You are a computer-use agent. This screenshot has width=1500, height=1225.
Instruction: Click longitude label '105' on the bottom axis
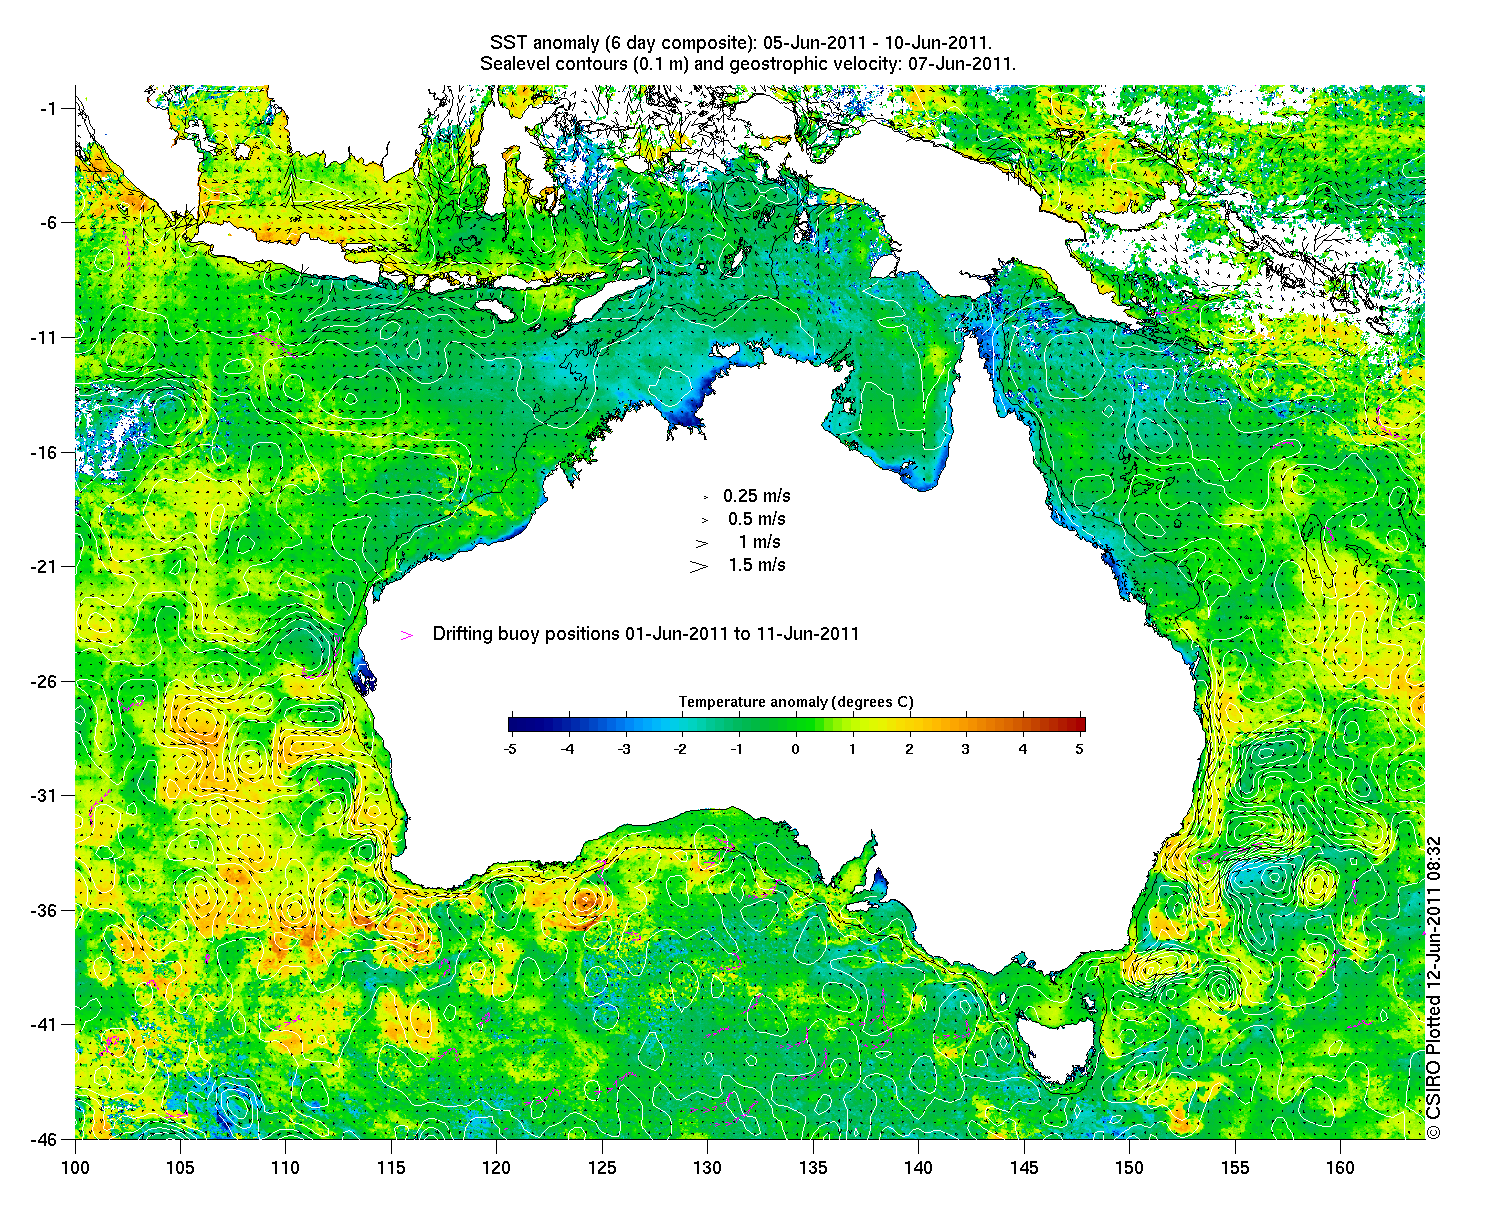click(180, 1167)
